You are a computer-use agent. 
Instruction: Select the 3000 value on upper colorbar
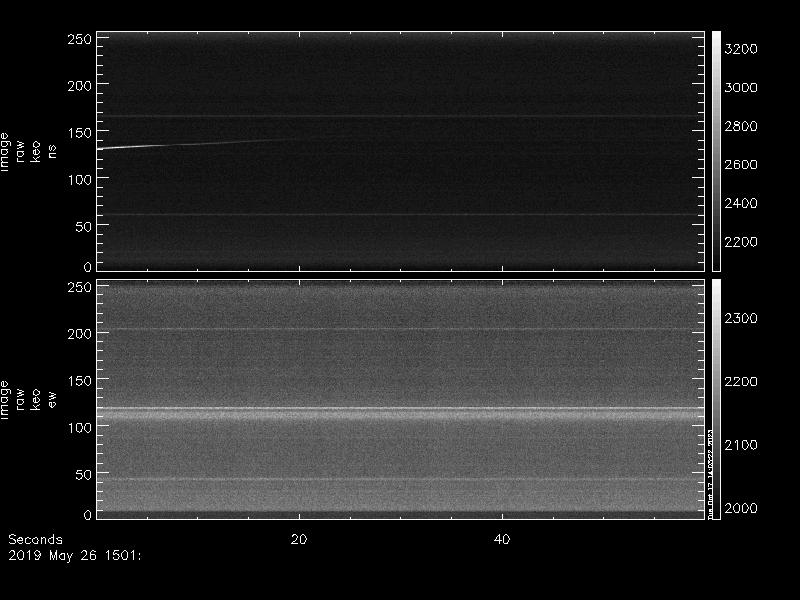741,87
